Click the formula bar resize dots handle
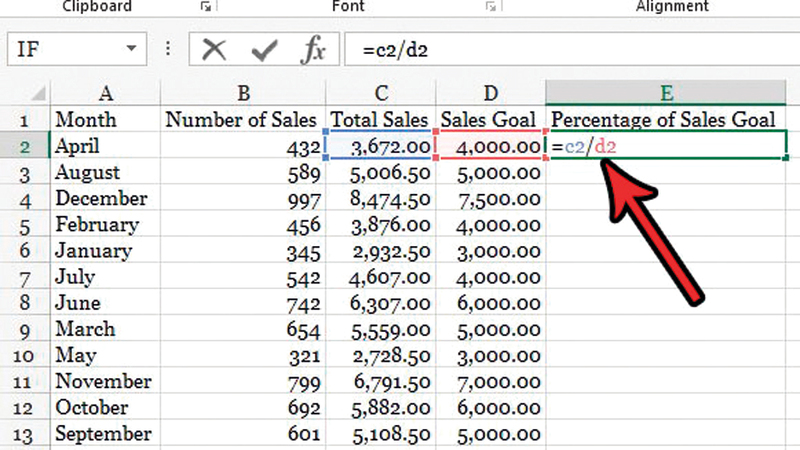This screenshot has width=800, height=450. pyautogui.click(x=168, y=49)
